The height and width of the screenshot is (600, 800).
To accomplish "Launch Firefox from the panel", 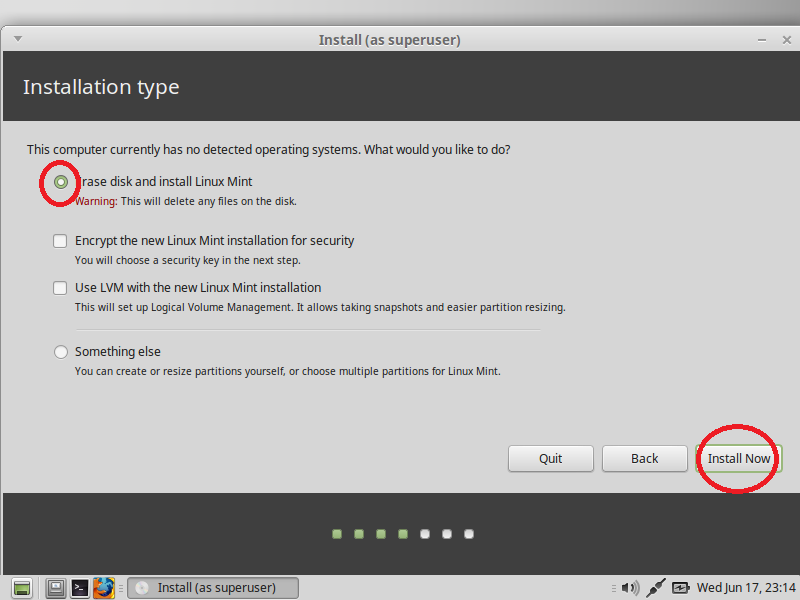I will (104, 588).
